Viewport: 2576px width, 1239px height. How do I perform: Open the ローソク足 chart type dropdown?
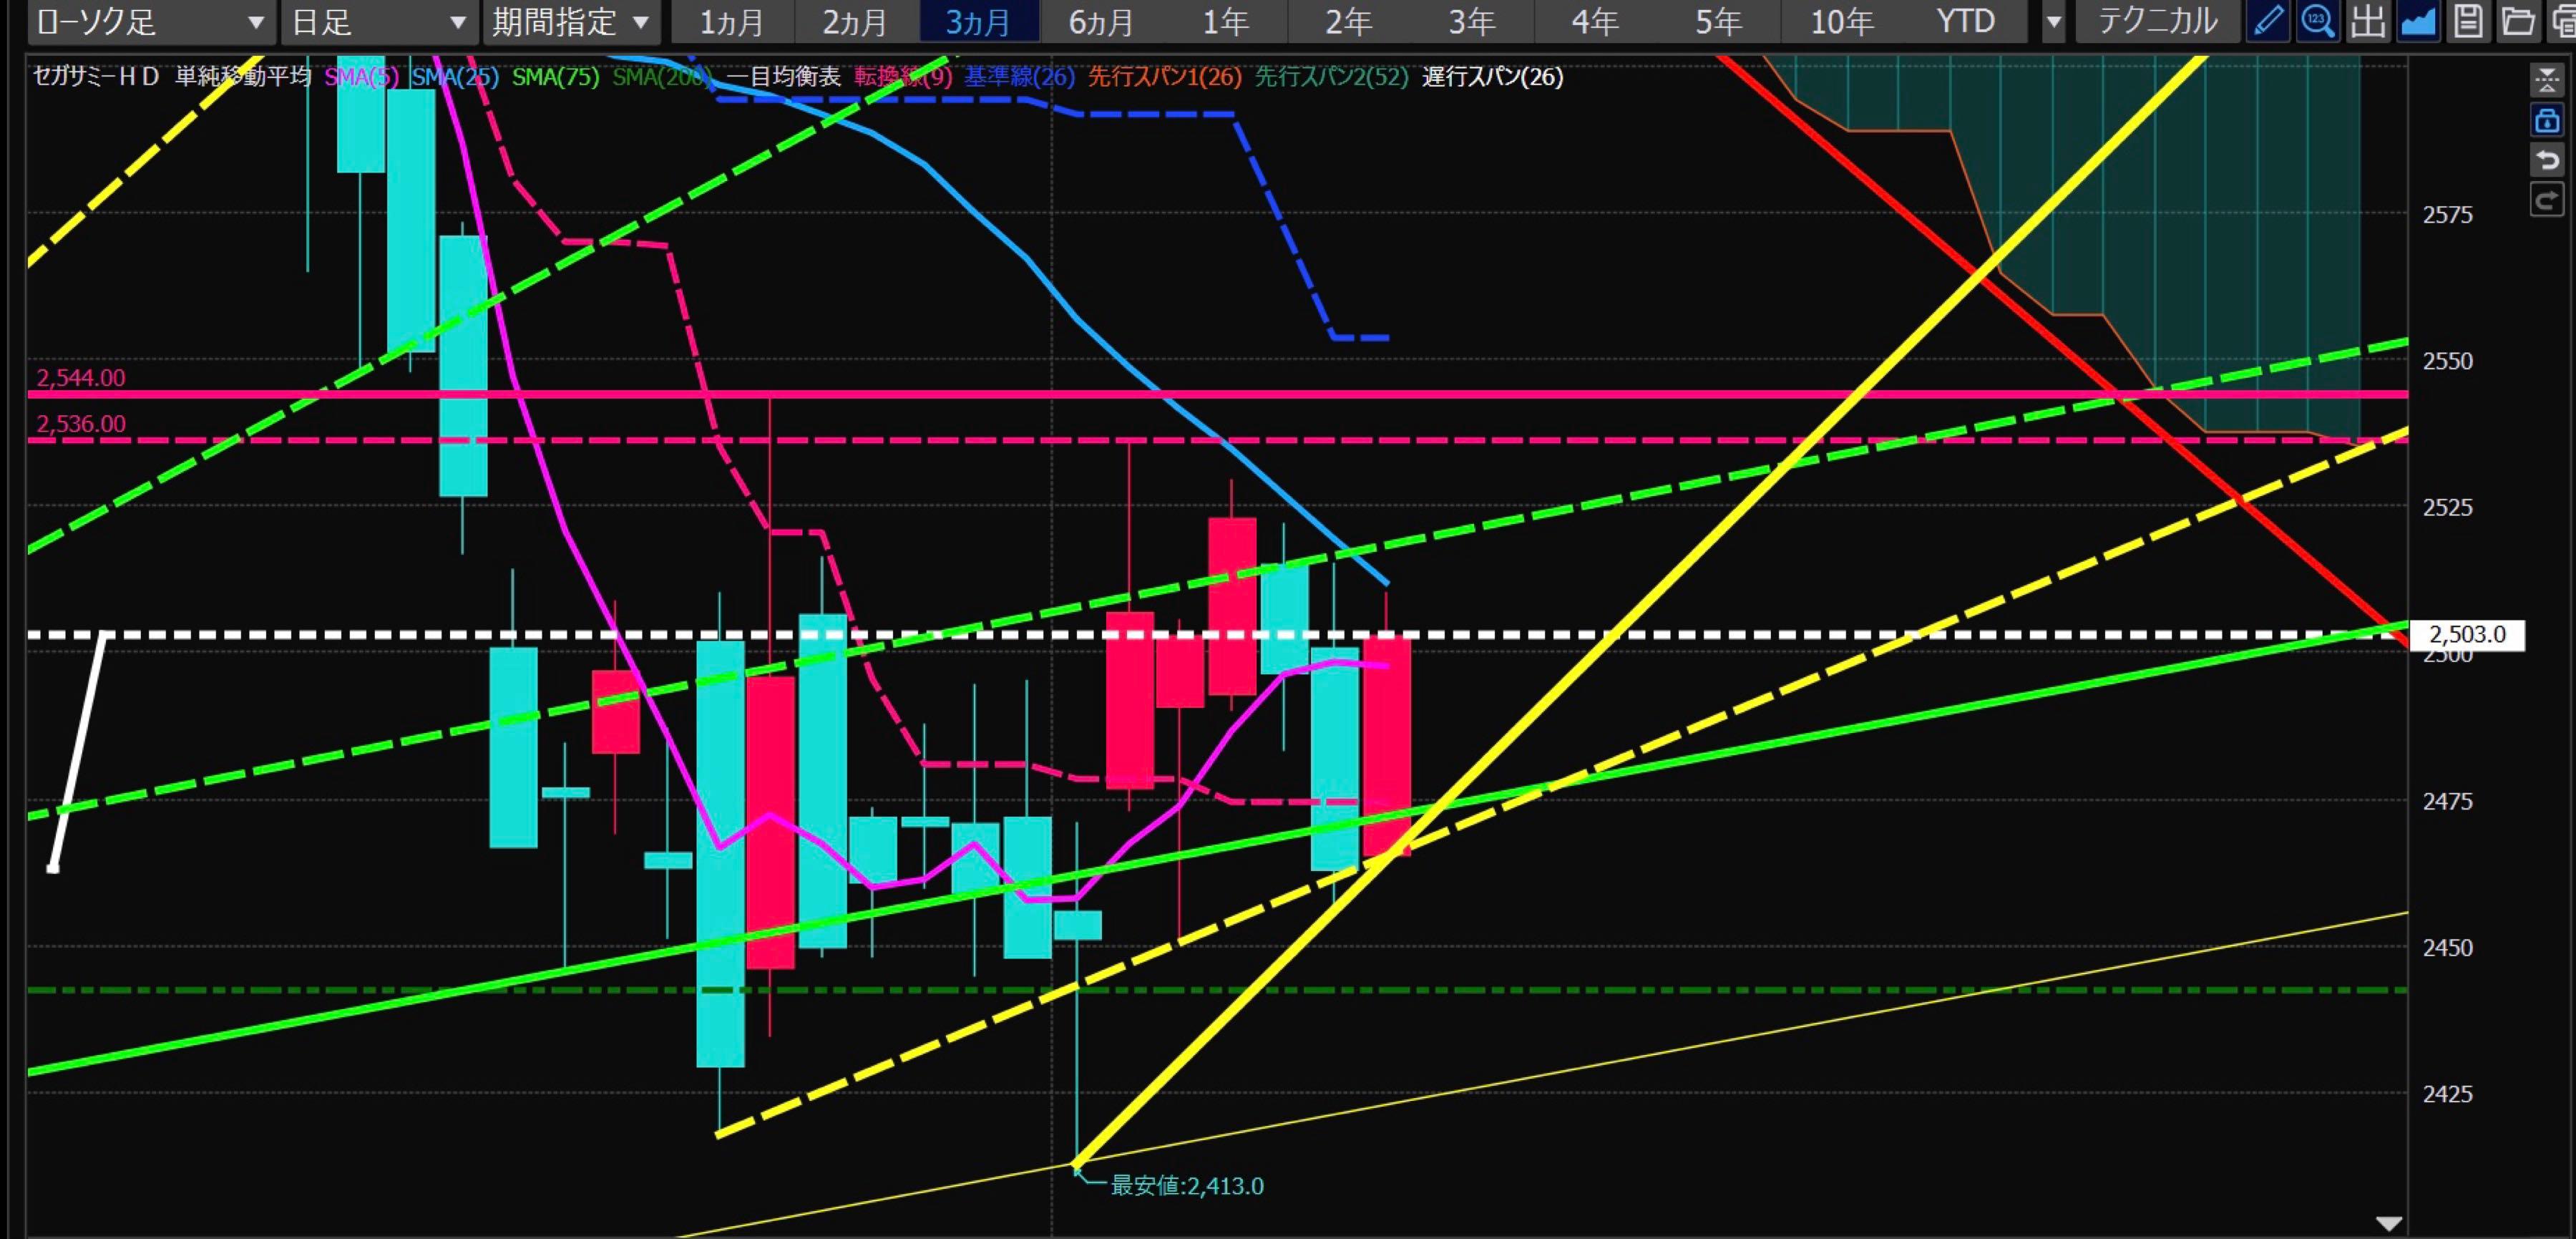(x=150, y=22)
